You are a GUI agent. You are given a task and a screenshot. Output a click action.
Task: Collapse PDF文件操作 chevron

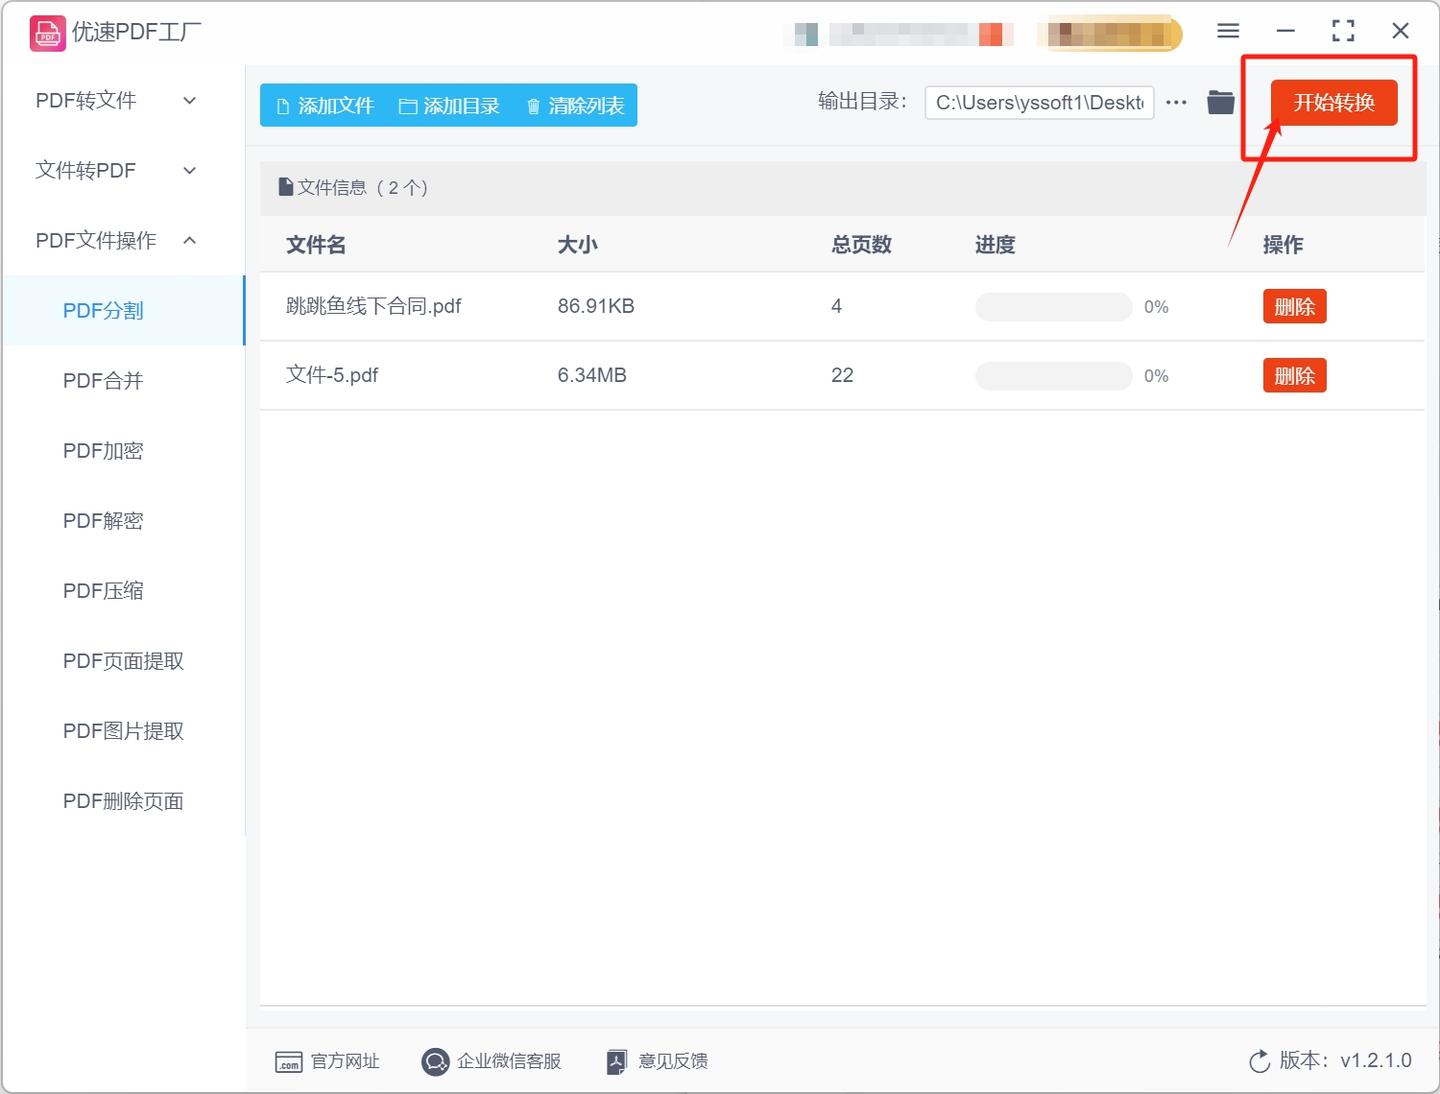point(190,240)
